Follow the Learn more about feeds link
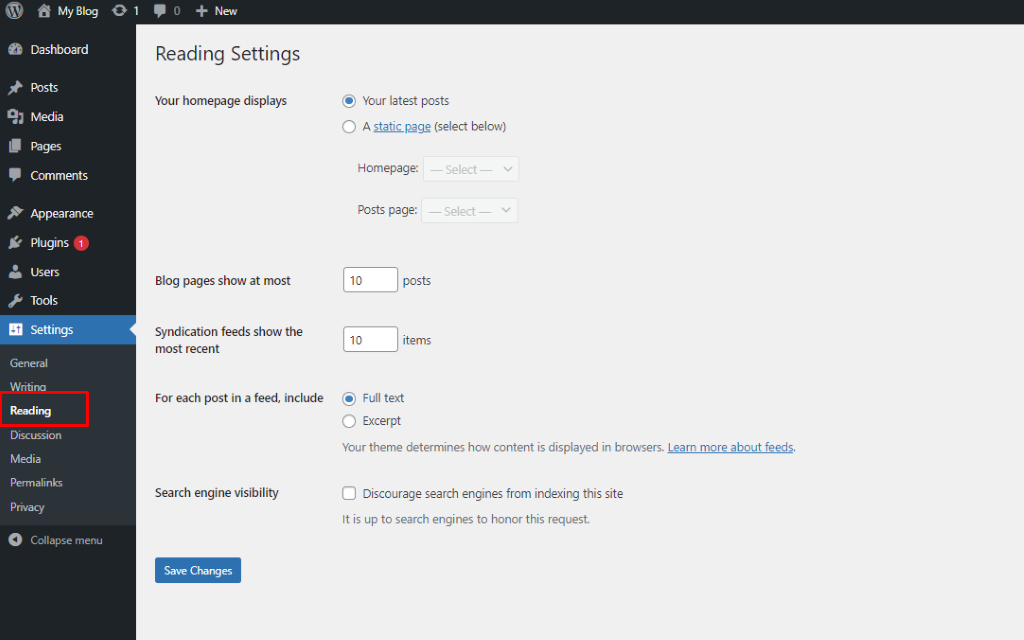 pyautogui.click(x=730, y=447)
